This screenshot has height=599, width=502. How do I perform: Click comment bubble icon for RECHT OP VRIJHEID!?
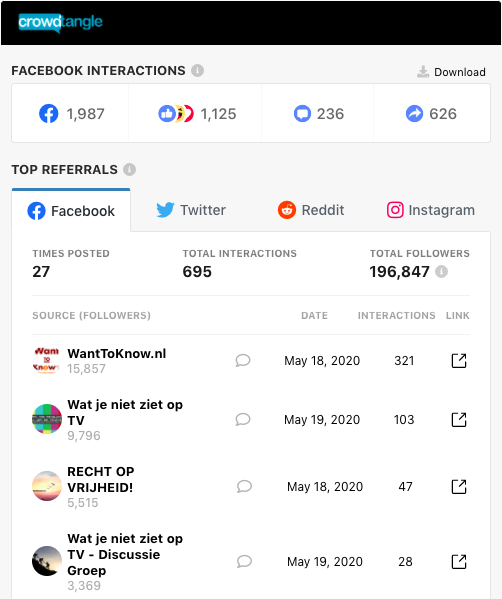pos(244,486)
